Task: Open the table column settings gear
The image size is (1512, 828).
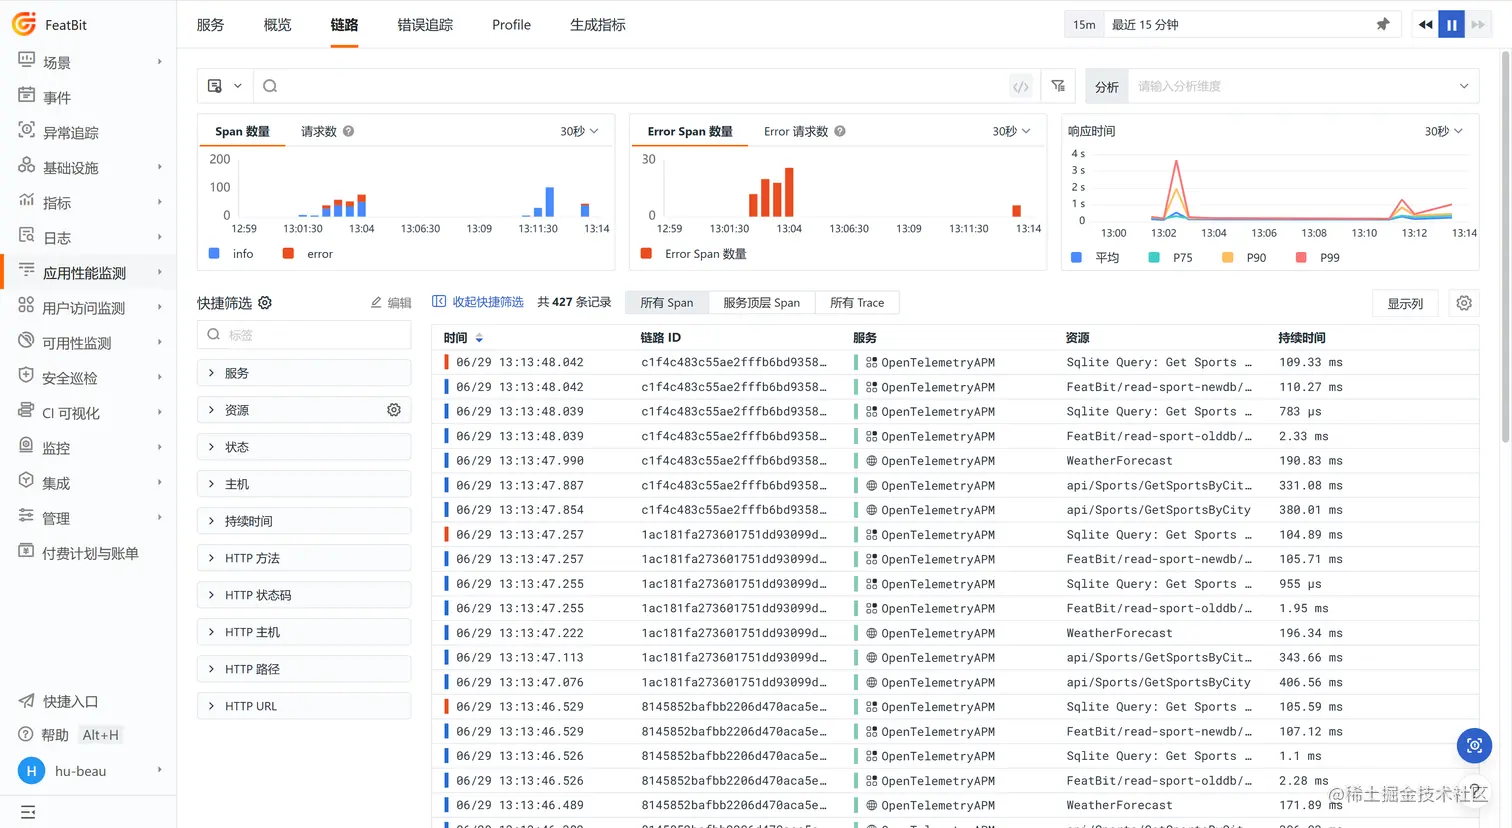Action: click(1464, 303)
